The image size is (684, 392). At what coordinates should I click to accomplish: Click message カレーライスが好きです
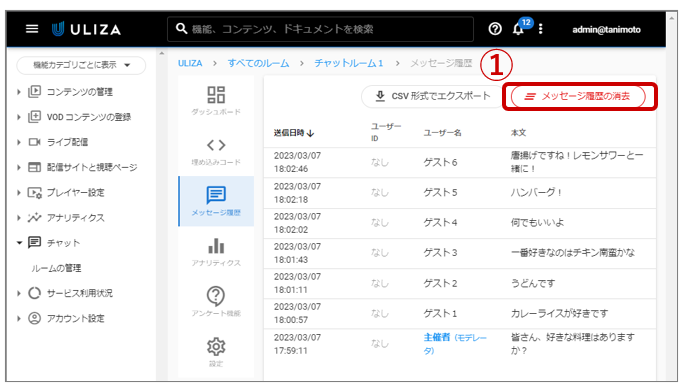pyautogui.click(x=559, y=314)
